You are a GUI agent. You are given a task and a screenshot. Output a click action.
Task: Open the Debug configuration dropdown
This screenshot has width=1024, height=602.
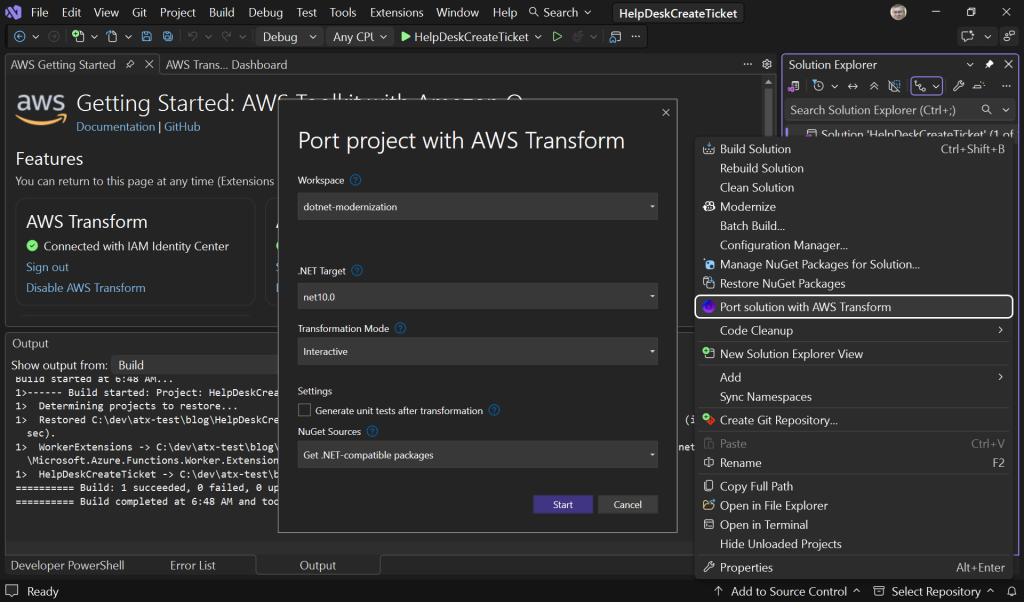(x=289, y=37)
